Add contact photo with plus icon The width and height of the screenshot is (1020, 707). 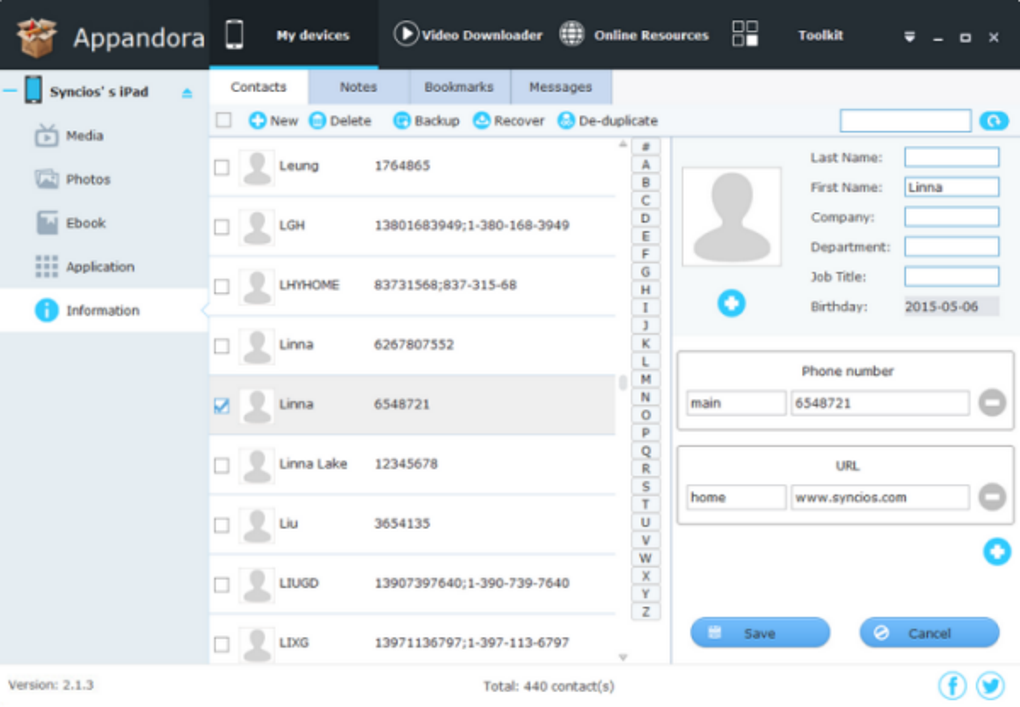(x=731, y=303)
